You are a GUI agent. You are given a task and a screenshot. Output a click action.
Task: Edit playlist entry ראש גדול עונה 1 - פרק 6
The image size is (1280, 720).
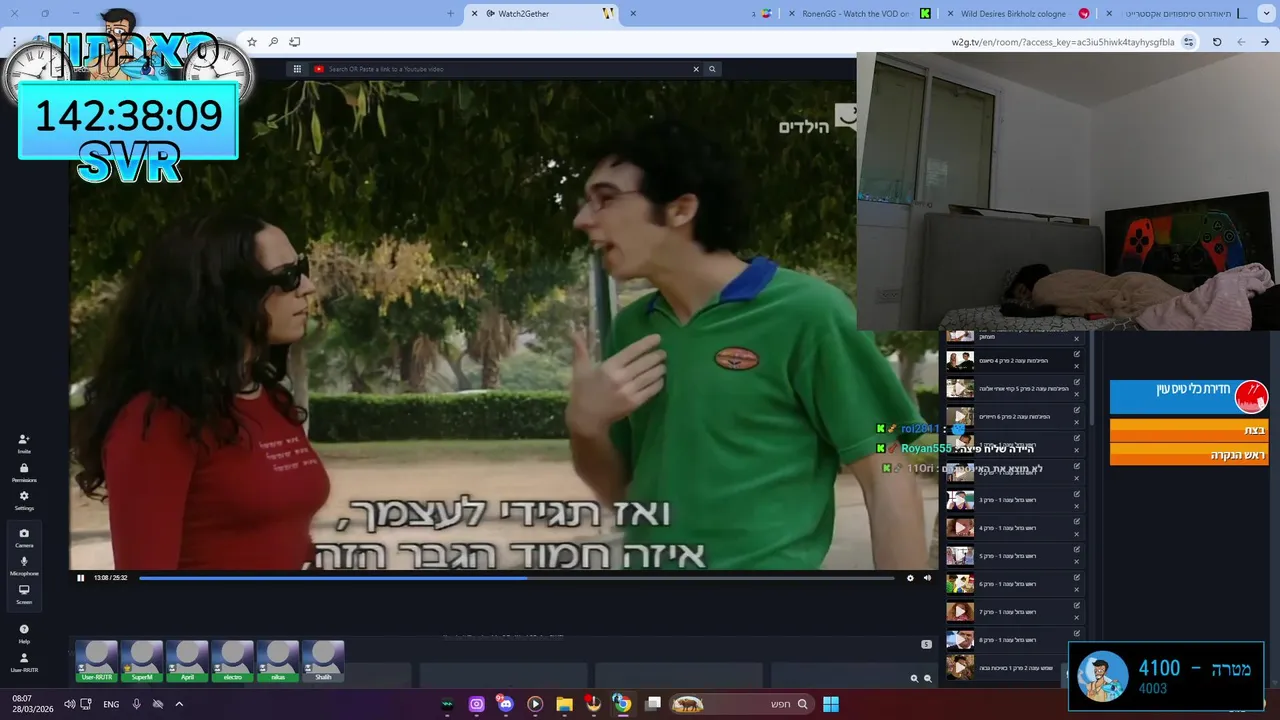coord(1077,578)
